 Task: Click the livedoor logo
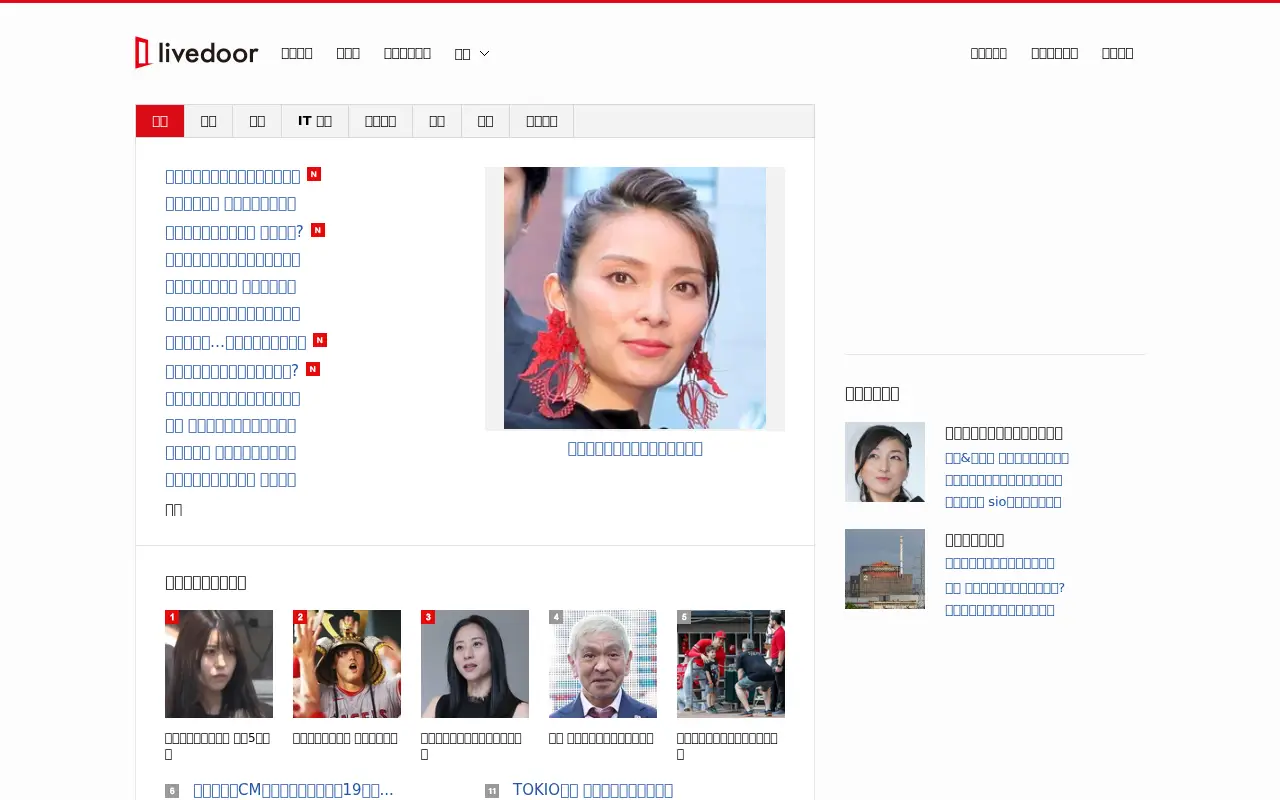[197, 53]
